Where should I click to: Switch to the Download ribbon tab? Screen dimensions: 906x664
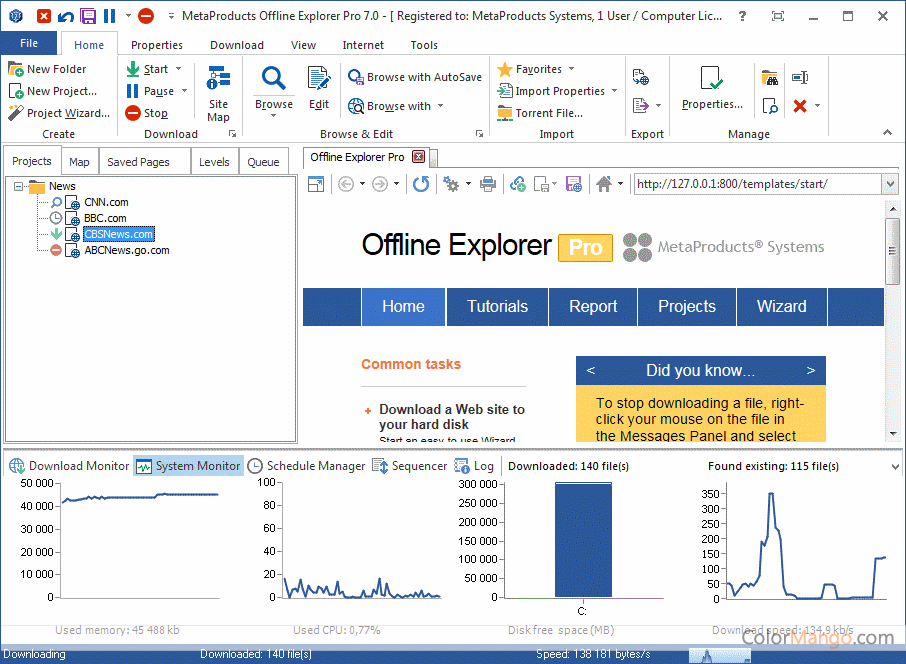click(237, 45)
